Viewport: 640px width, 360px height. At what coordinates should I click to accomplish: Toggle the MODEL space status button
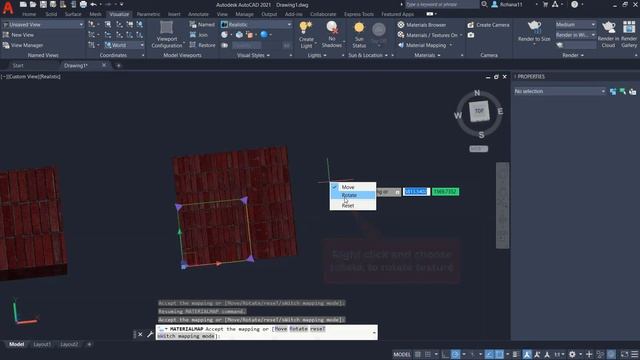tap(402, 354)
